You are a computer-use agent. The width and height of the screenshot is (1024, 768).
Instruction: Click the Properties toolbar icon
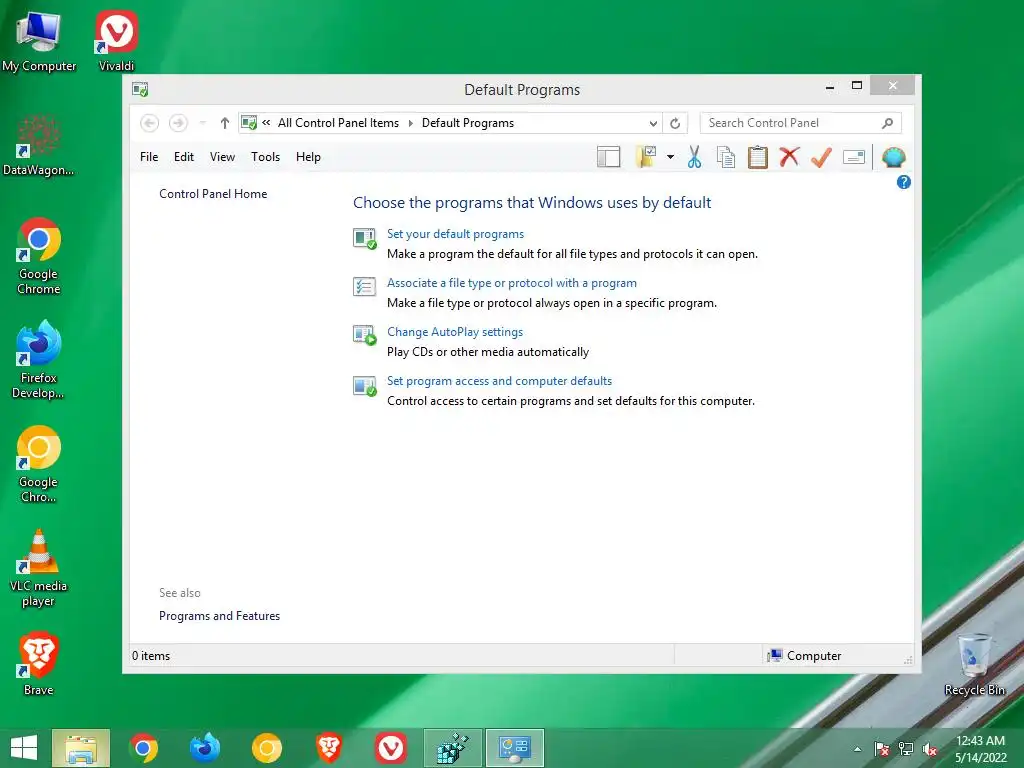(854, 157)
